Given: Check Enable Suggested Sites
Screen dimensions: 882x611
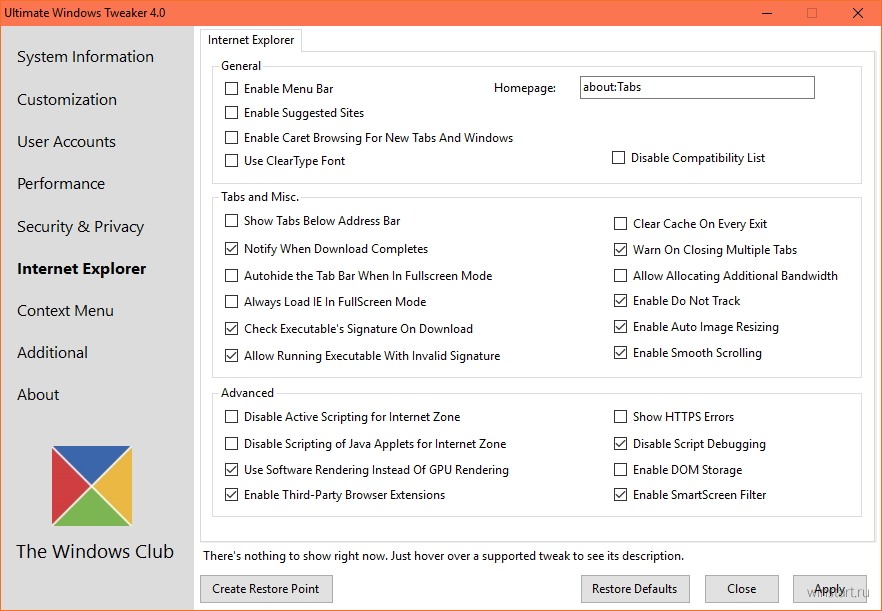Looking at the screenshot, I should (x=231, y=113).
